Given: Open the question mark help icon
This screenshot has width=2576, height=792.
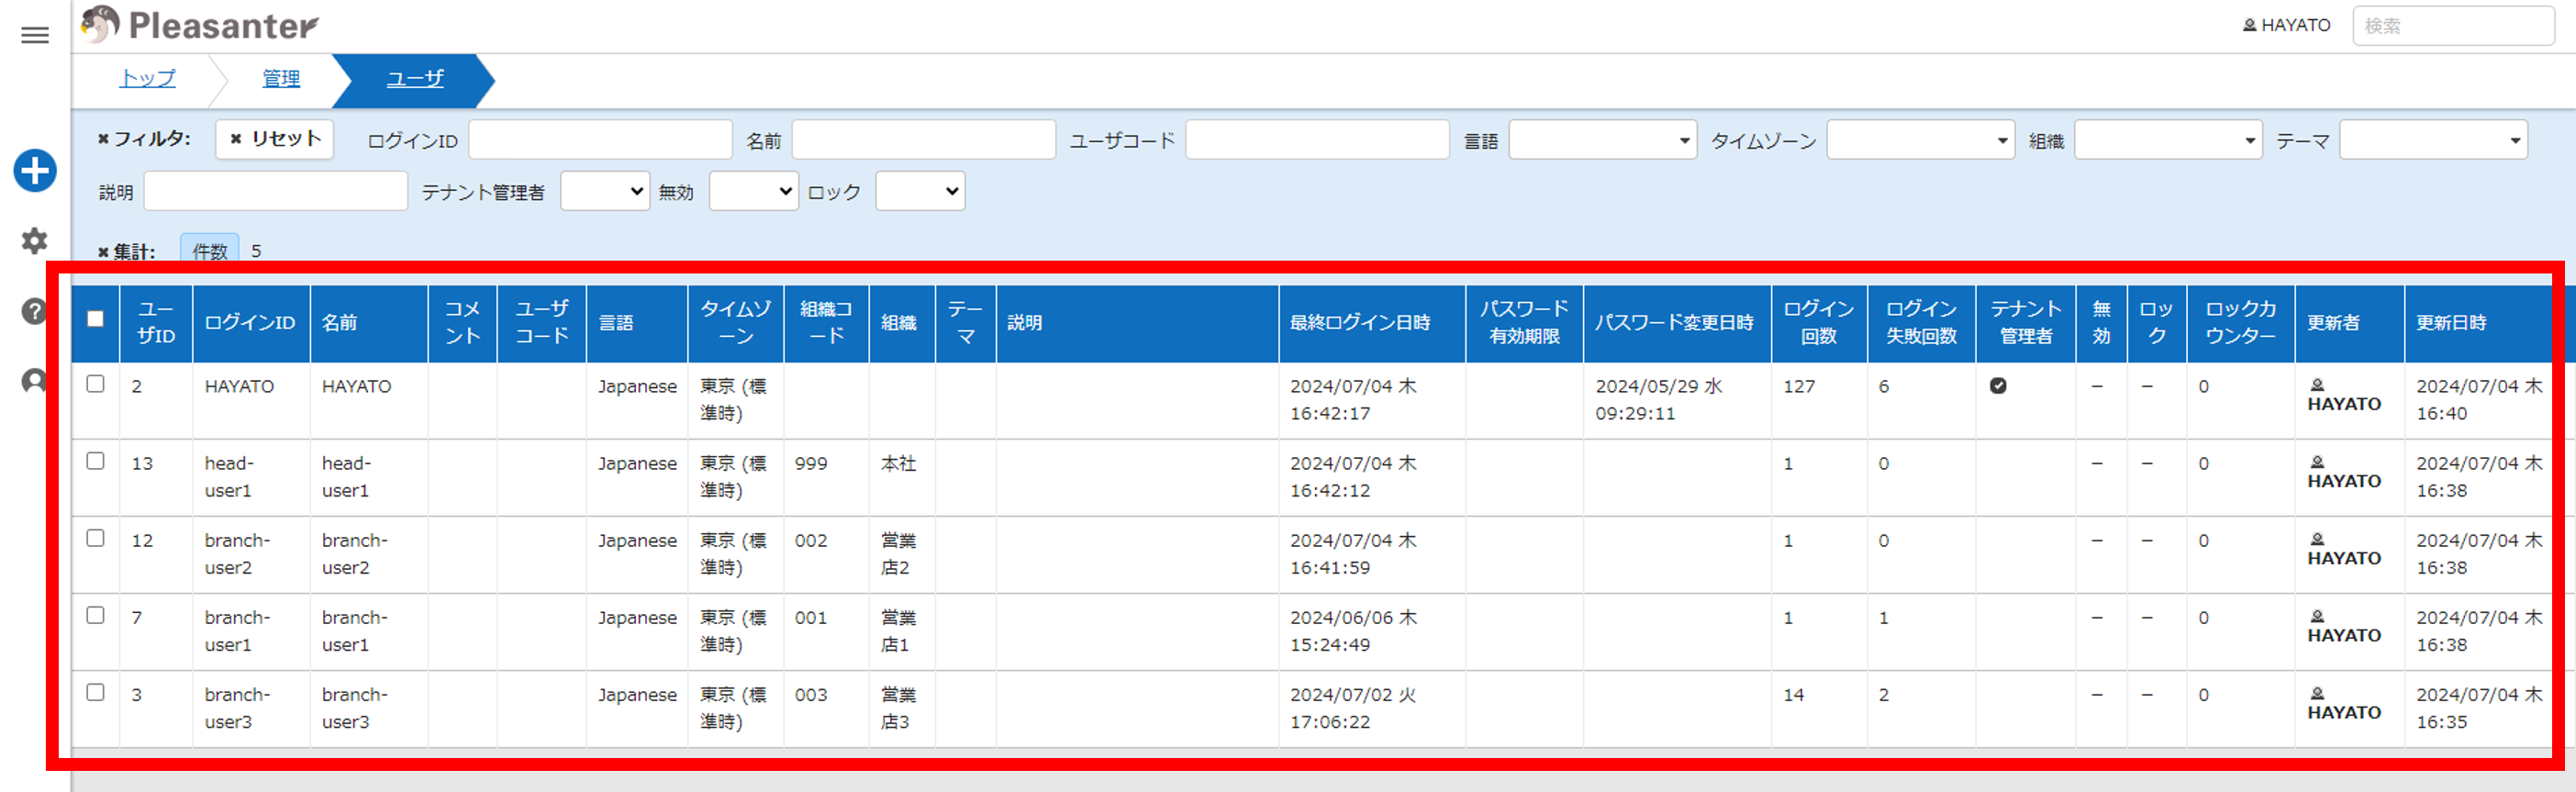Looking at the screenshot, I should point(35,311).
